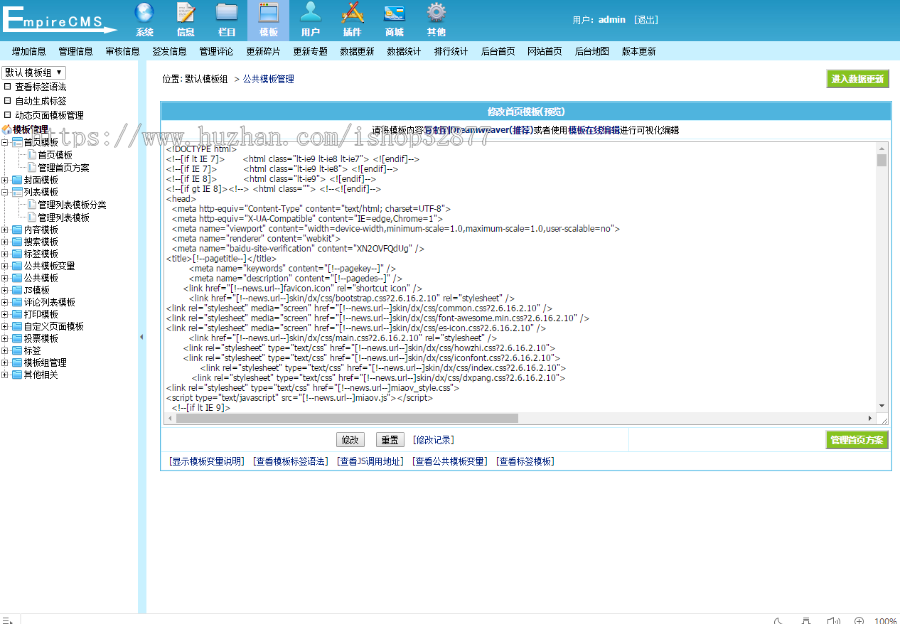The image size is (900, 624).
Task: Open the 查看JS调用地址 link
Action: (370, 461)
